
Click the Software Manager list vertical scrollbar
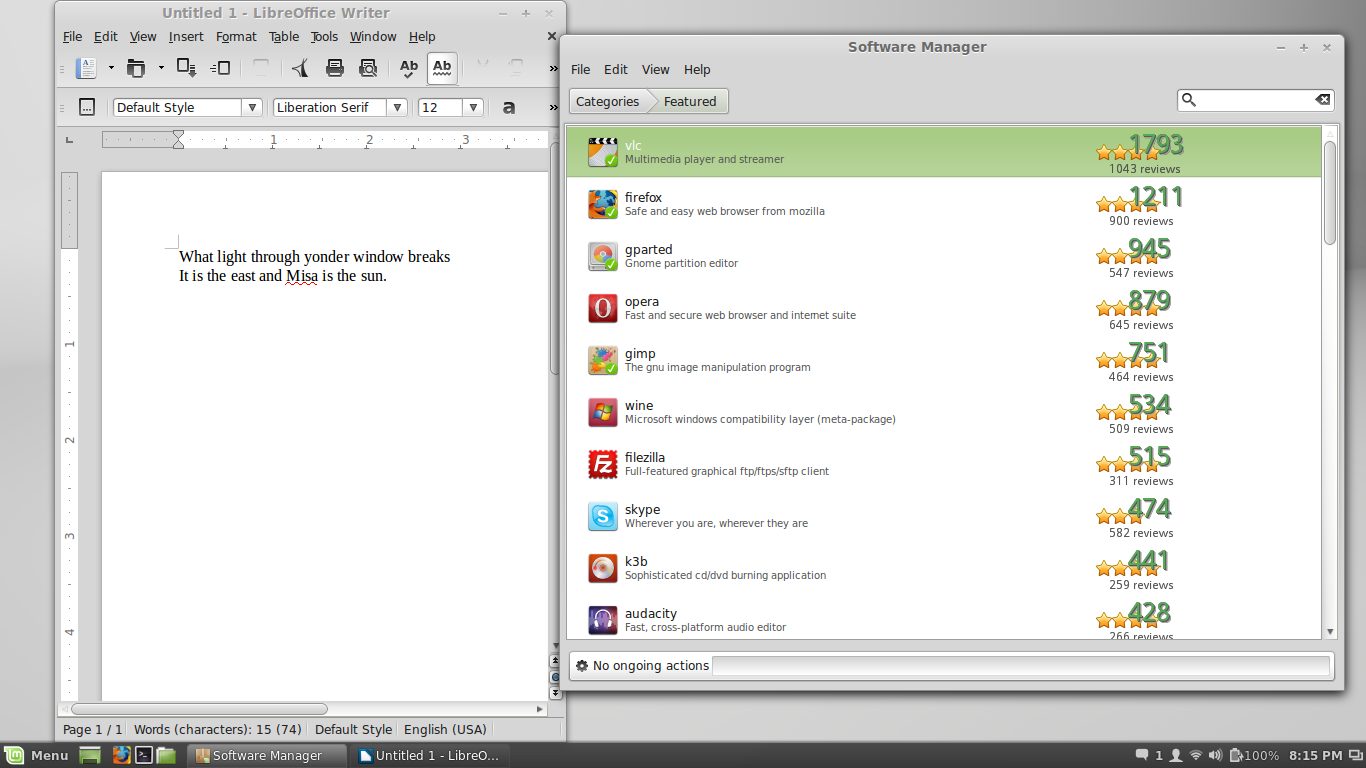(x=1330, y=193)
